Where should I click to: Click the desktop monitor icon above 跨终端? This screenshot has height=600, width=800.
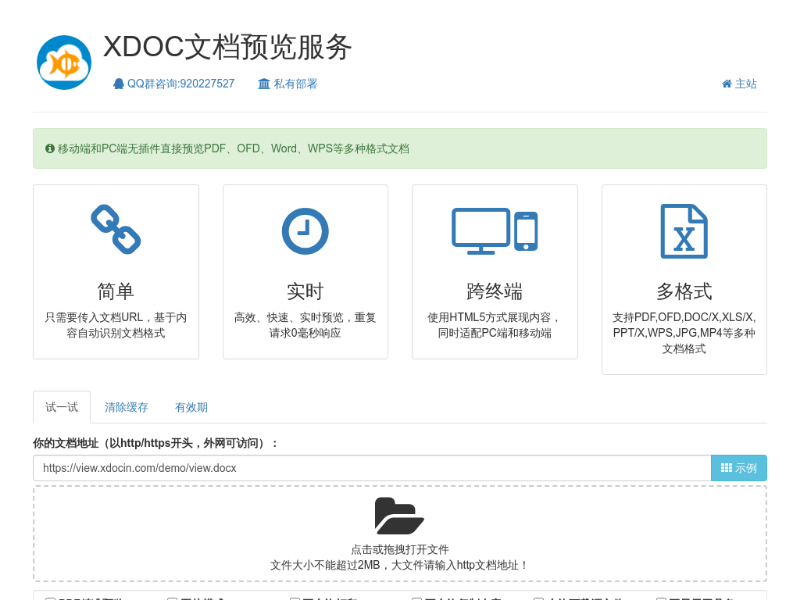[480, 230]
